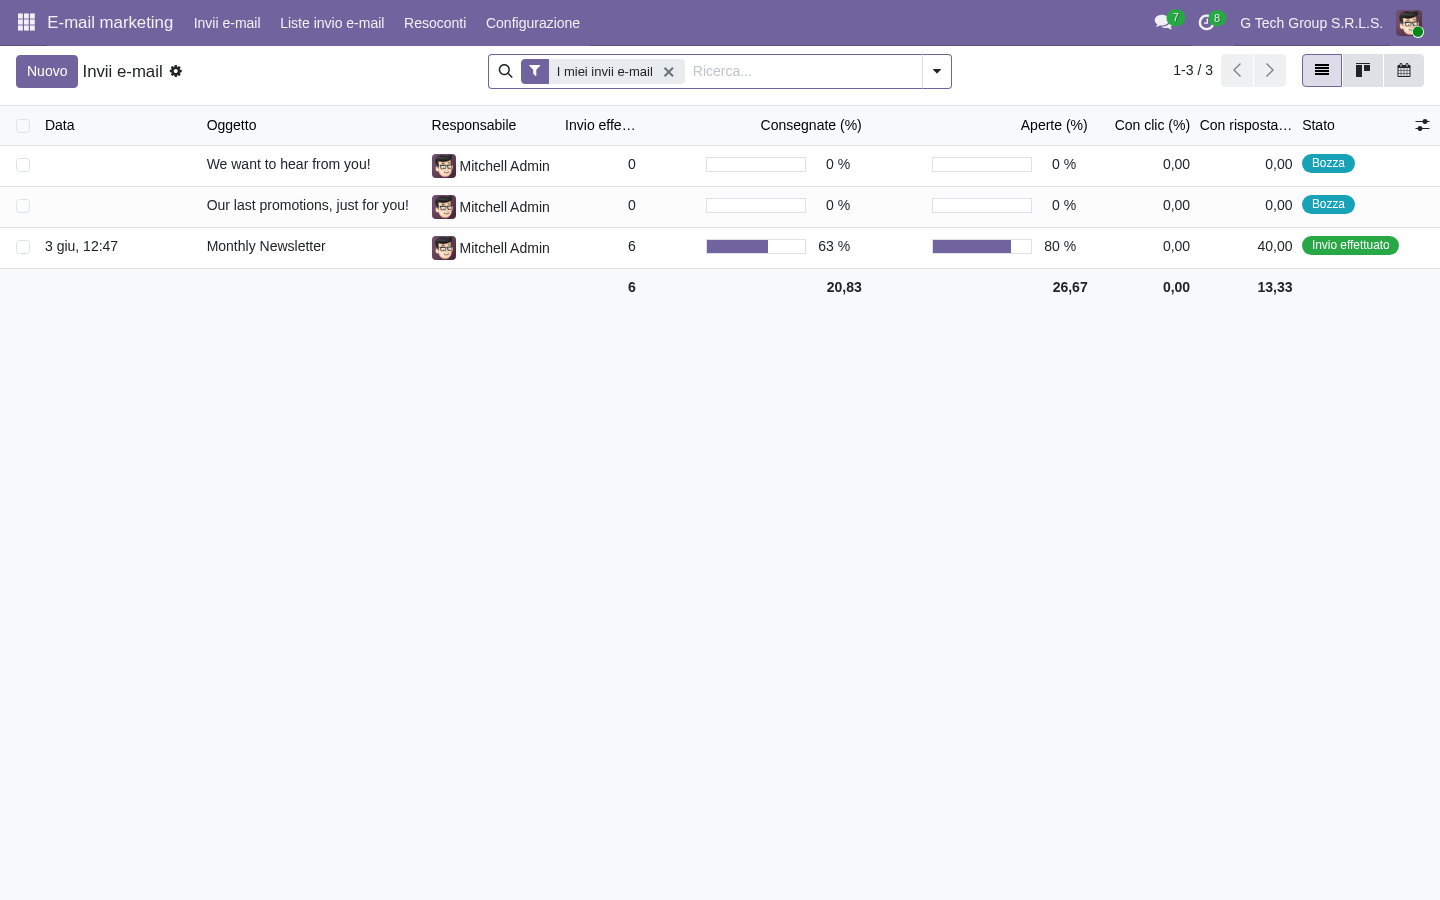The image size is (1440, 900).
Task: Switch to calendar view
Action: 1404,70
